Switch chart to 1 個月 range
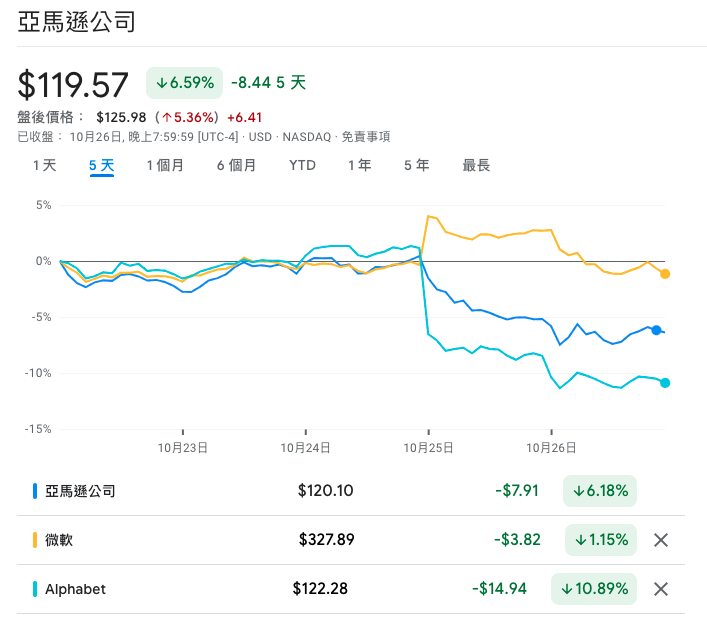This screenshot has width=707, height=625. pos(165,165)
